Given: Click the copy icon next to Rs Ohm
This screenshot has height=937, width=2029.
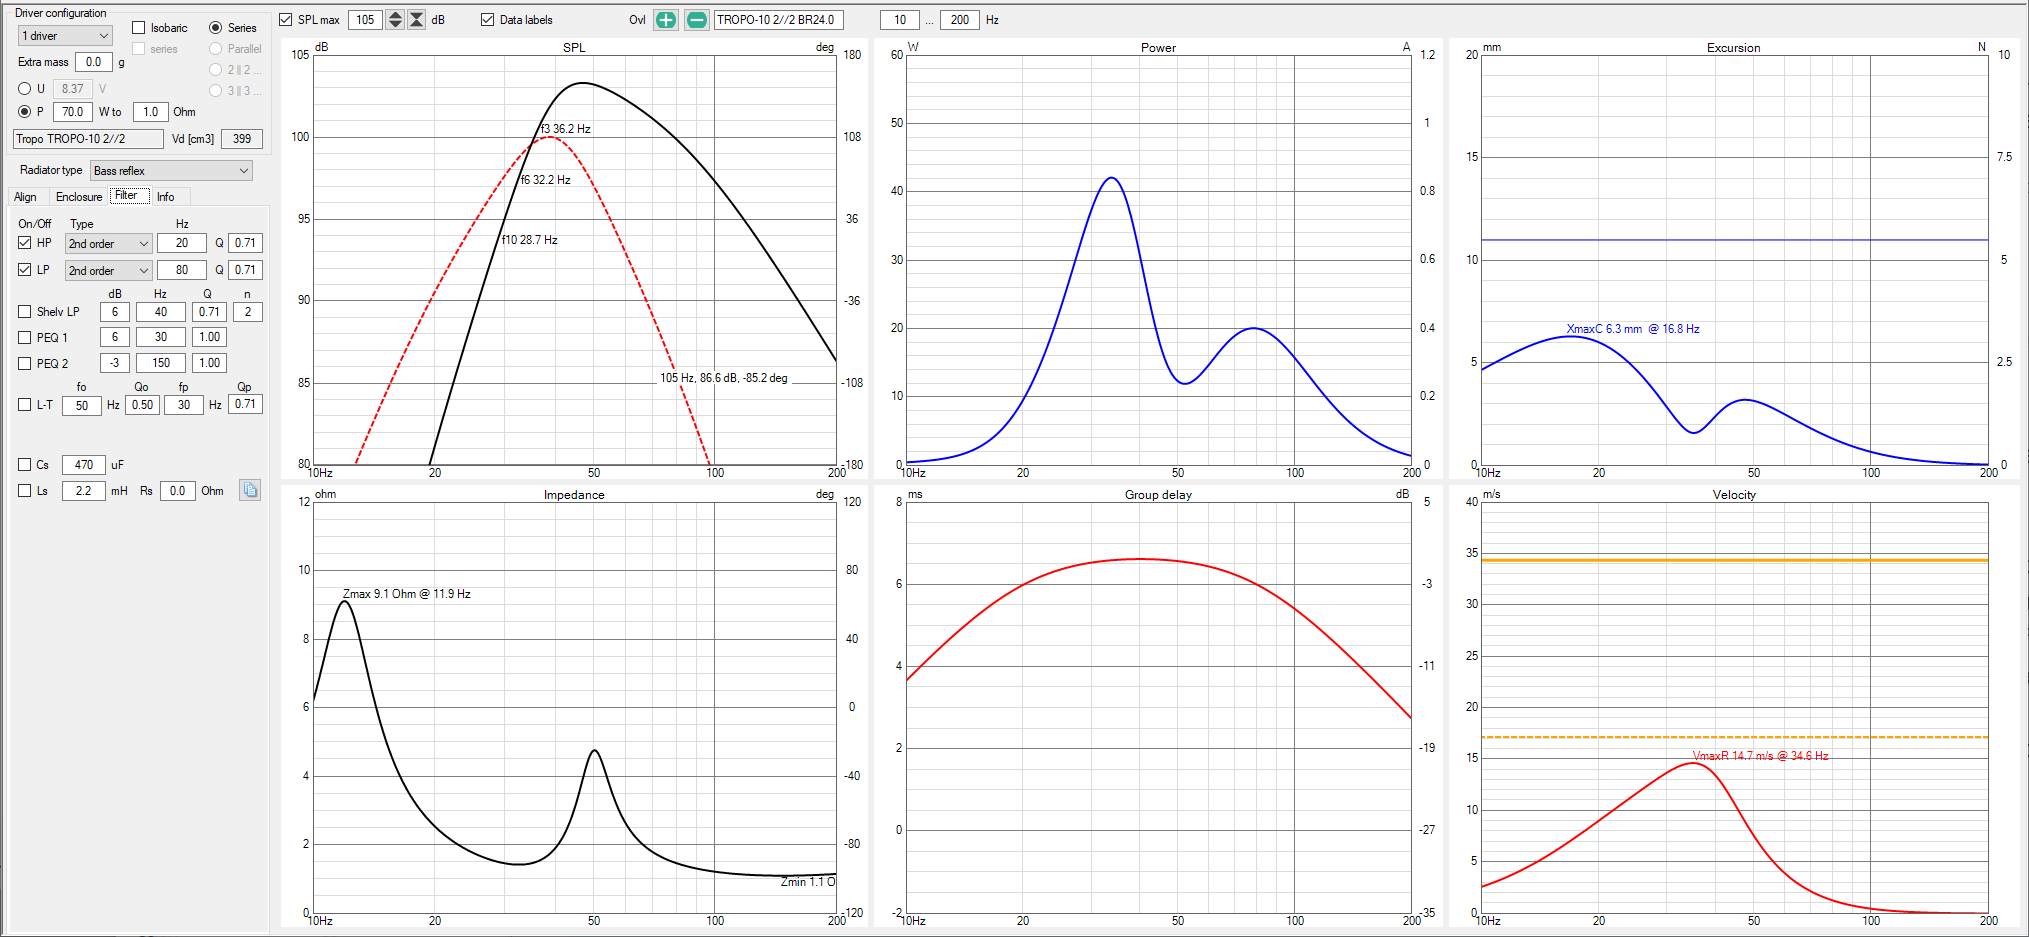Looking at the screenshot, I should coord(250,490).
